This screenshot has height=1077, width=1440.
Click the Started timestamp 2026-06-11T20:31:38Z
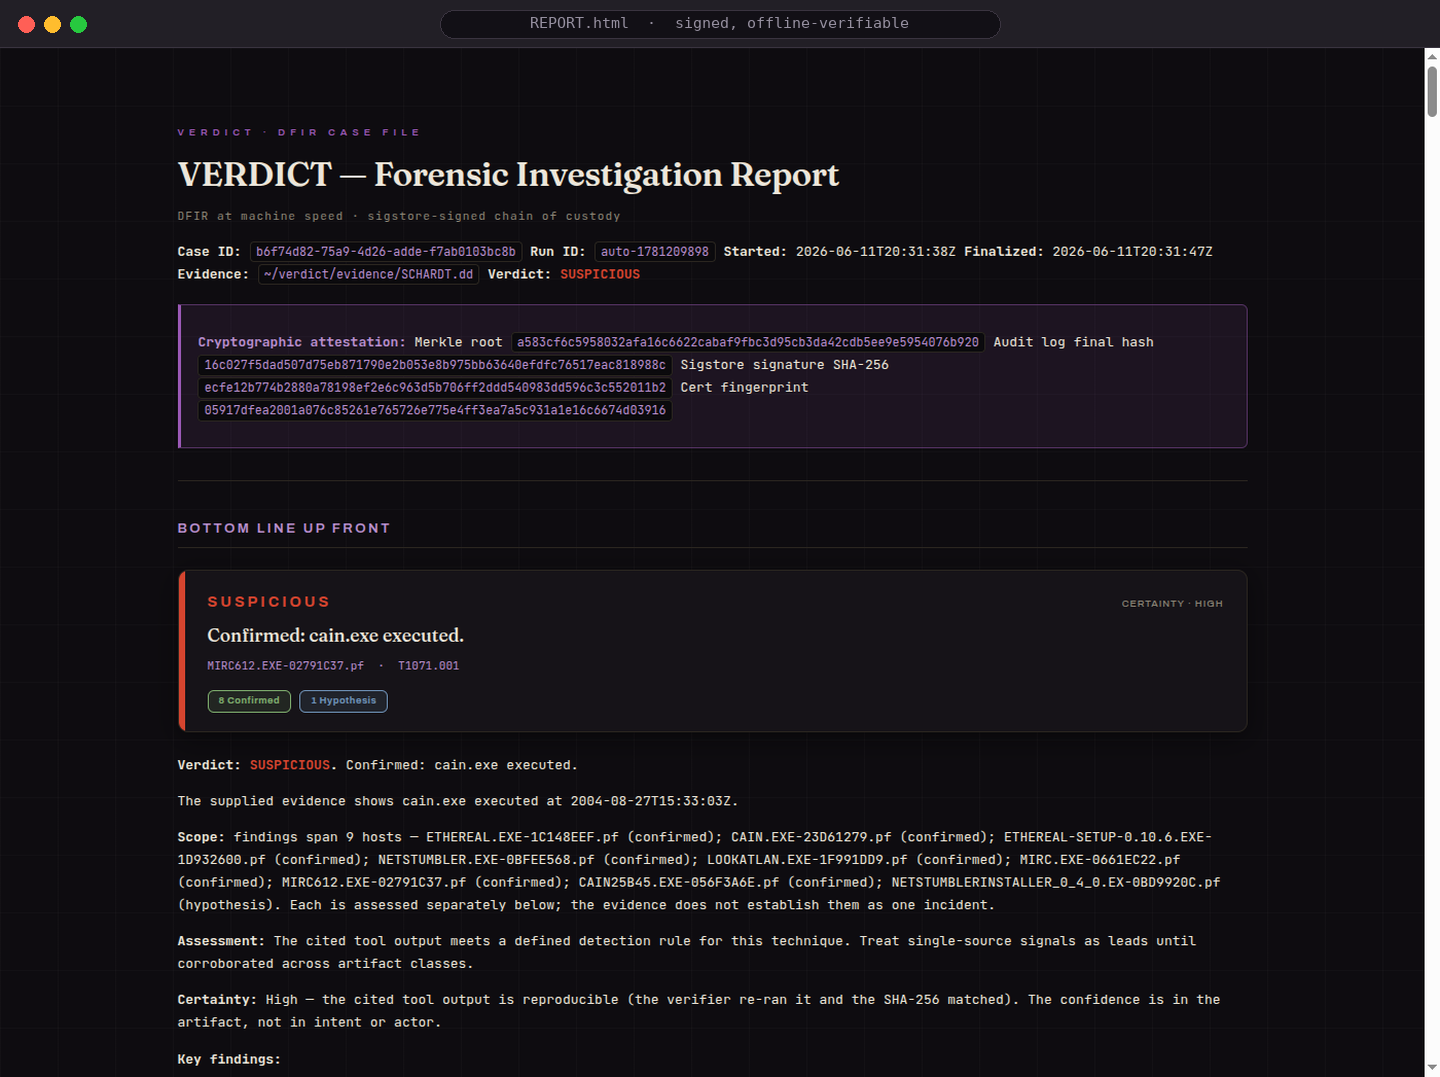(876, 252)
